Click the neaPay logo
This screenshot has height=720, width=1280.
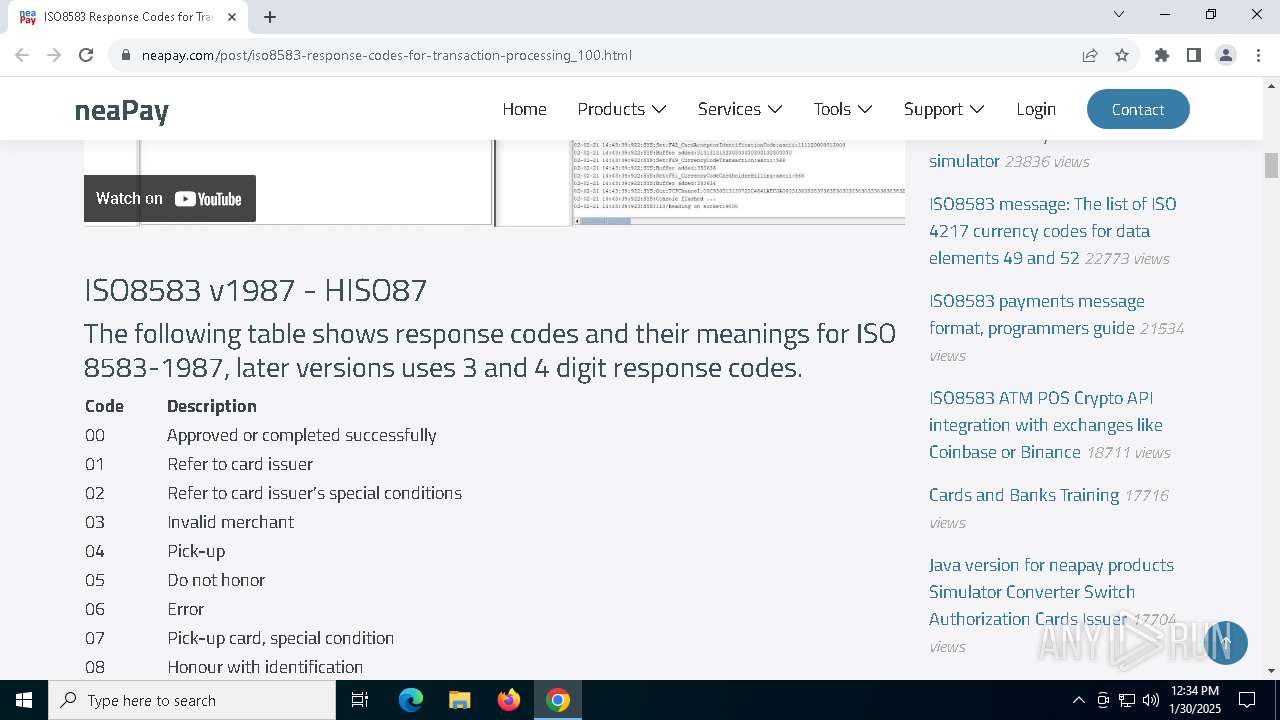coord(122,110)
